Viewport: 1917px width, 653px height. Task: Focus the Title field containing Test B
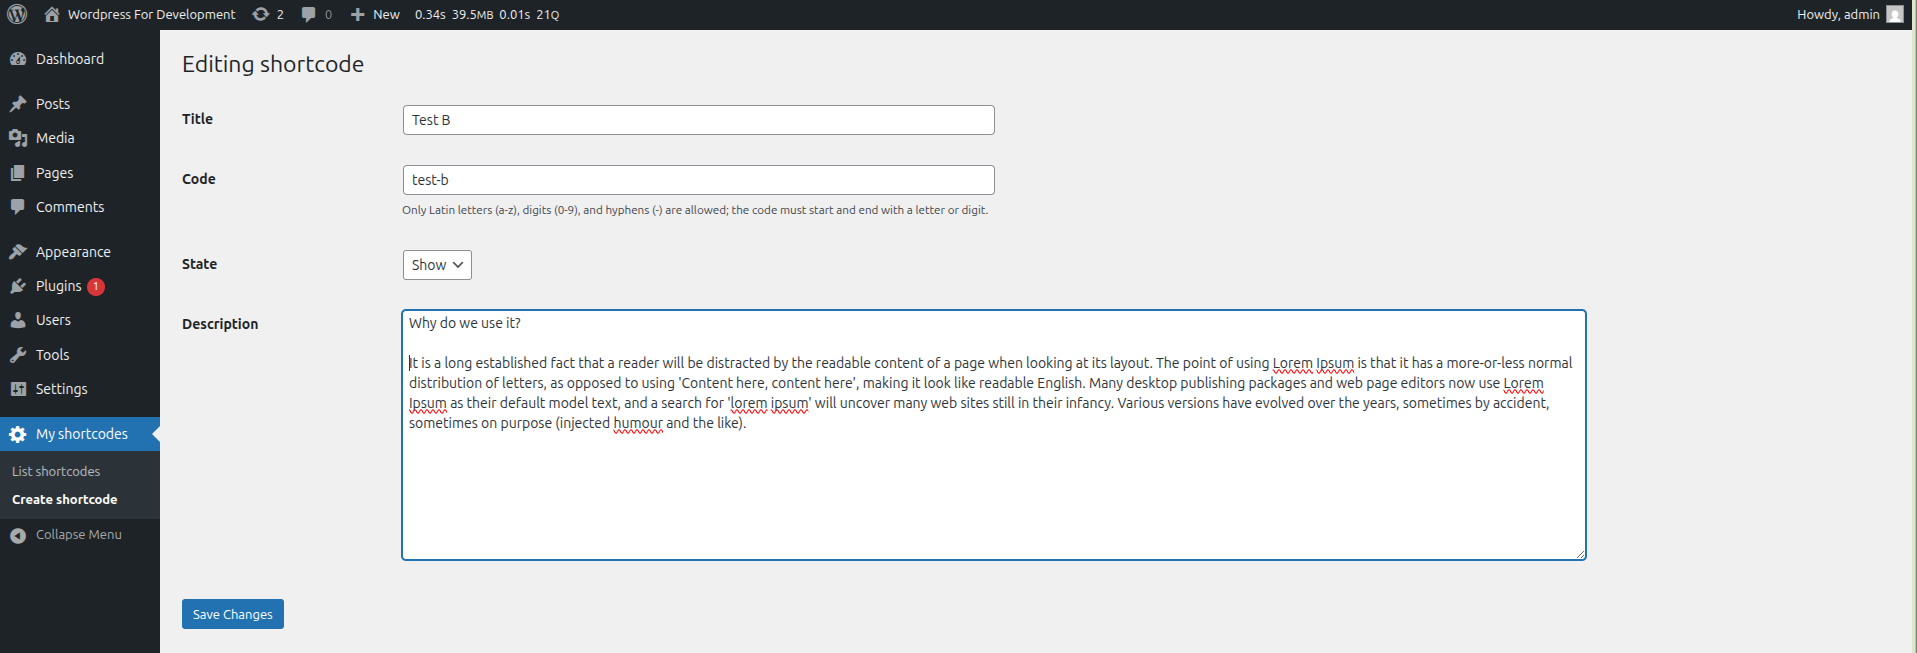tap(699, 120)
